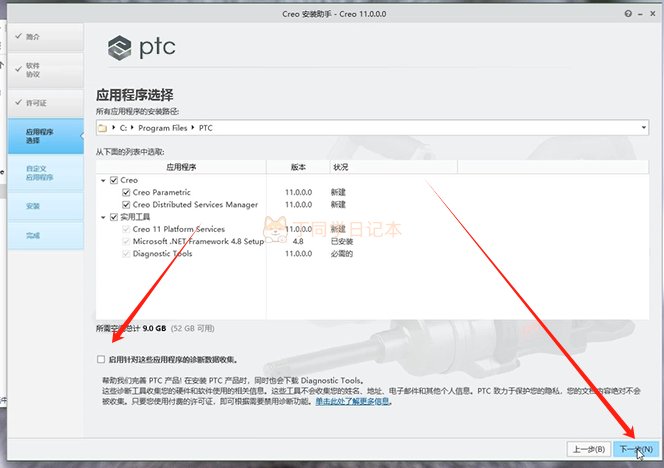
Task: Click Creo 11 Platform Services checkbox
Action: (126, 229)
